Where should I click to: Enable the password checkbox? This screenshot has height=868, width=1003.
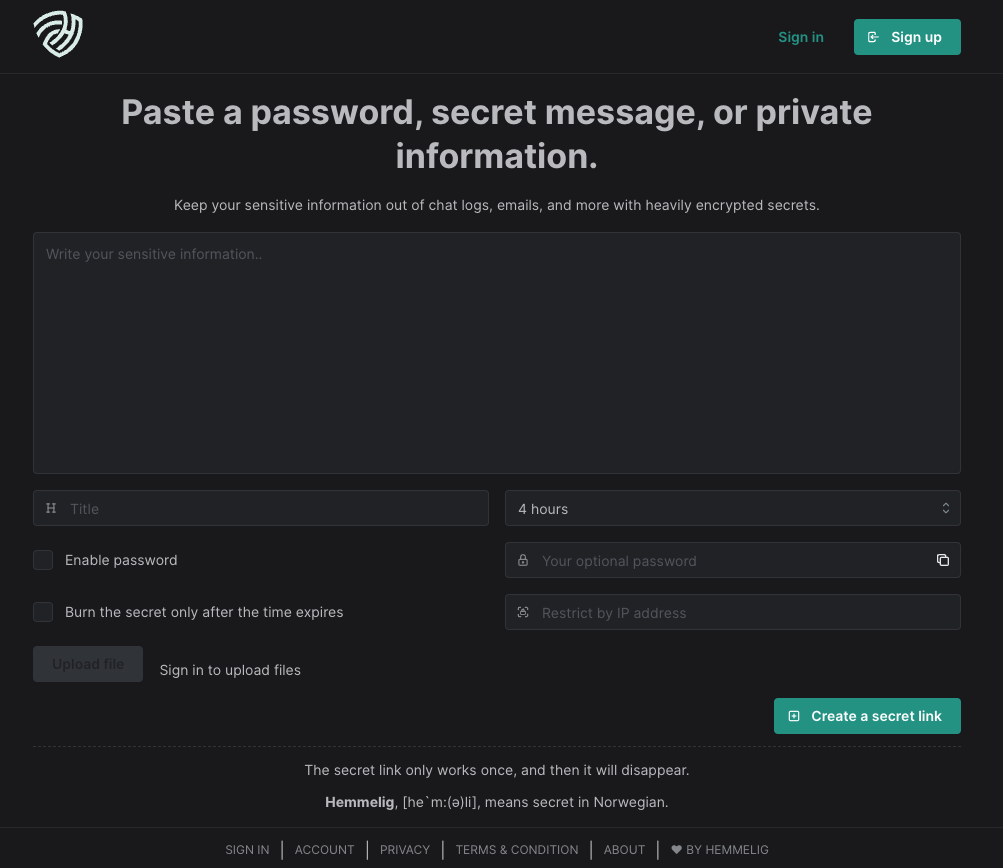(43, 560)
